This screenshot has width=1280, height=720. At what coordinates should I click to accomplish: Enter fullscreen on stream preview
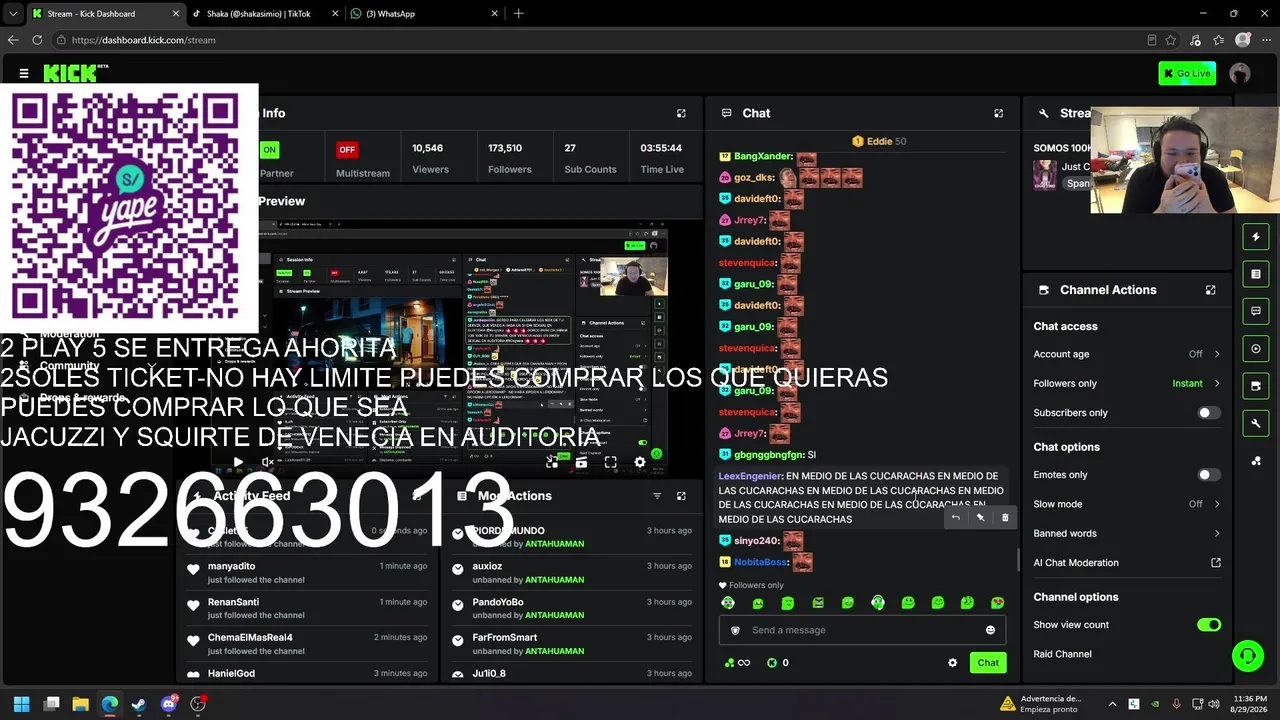tap(610, 462)
